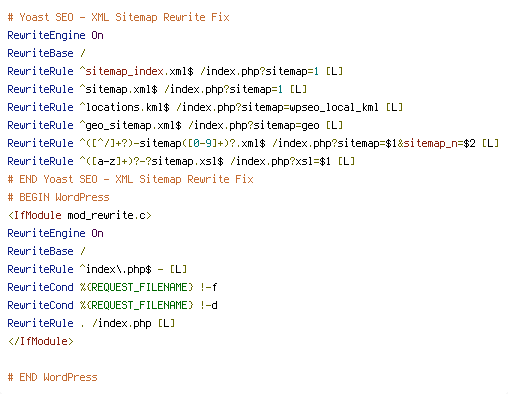Click the END WordPress comment line
Image resolution: width=508 pixels, height=394 pixels.
pos(52,377)
